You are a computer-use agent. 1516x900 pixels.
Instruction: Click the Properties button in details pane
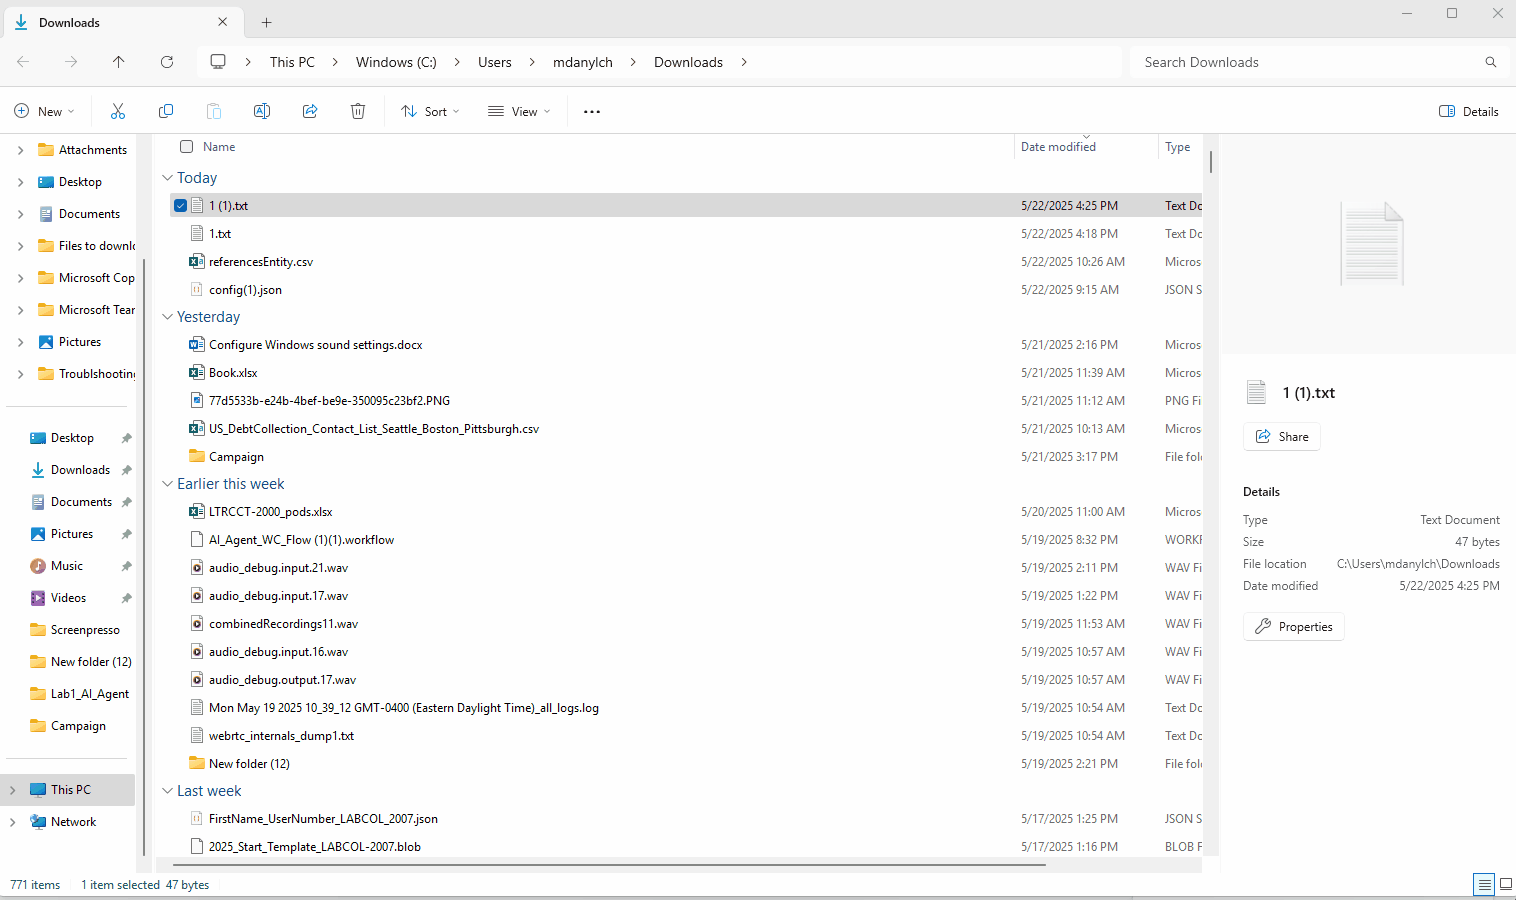[1294, 627]
